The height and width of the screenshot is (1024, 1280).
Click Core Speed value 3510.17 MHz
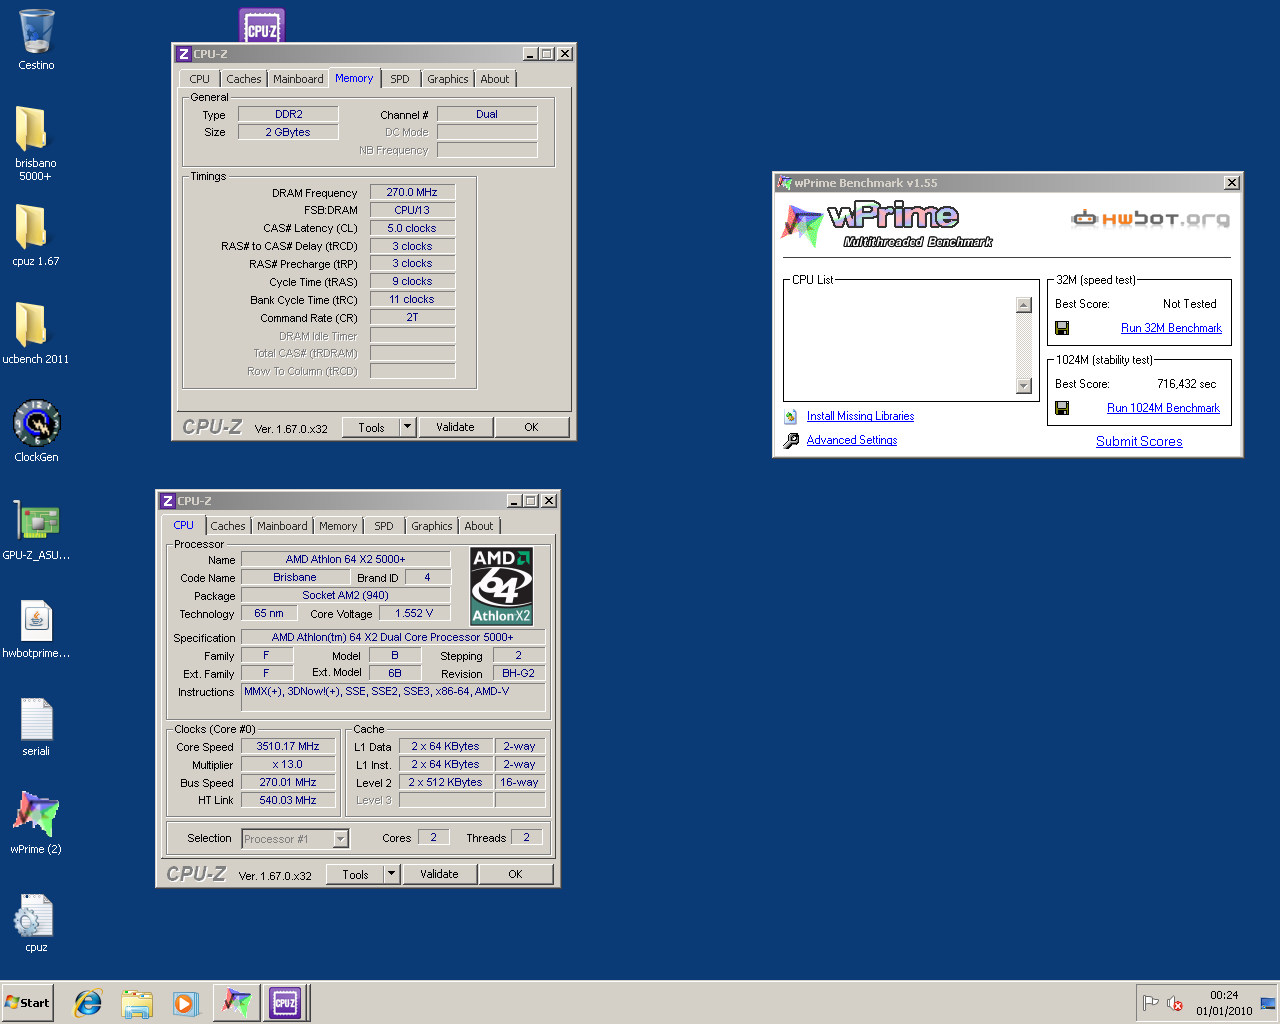(288, 746)
